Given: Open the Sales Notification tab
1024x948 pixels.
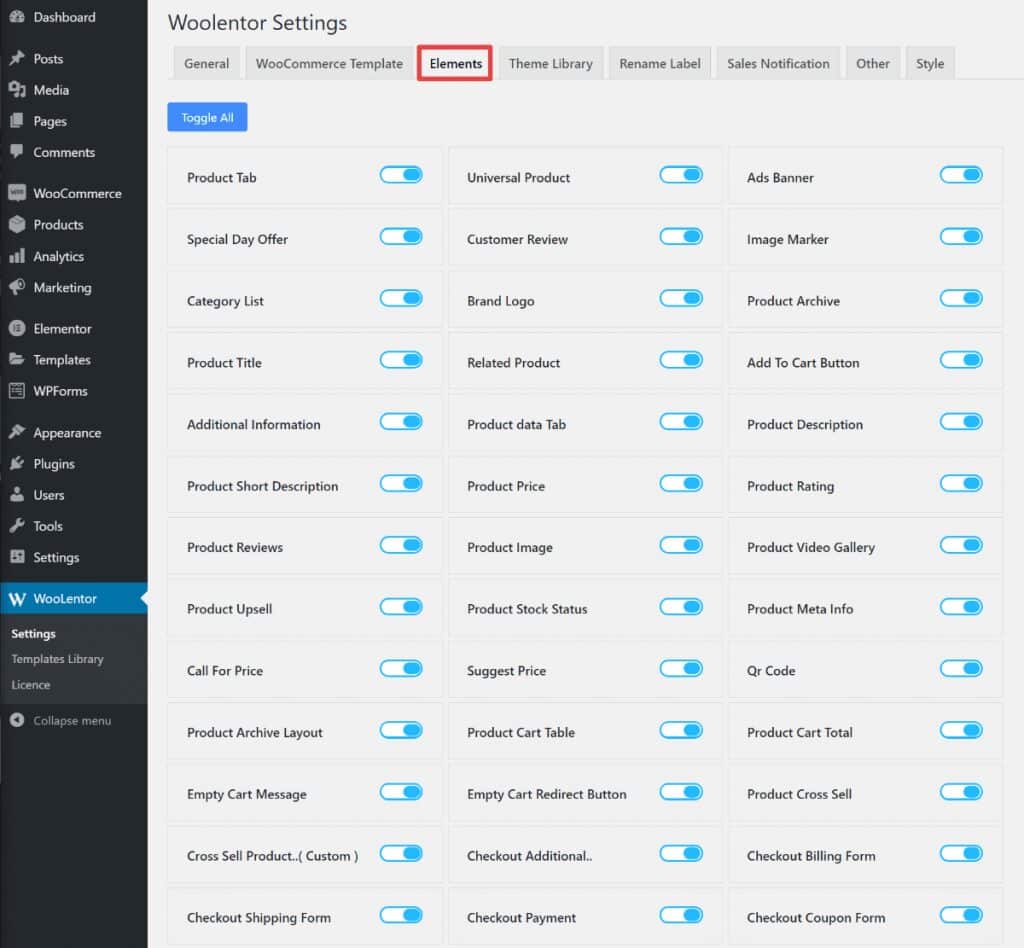Looking at the screenshot, I should pyautogui.click(x=778, y=63).
